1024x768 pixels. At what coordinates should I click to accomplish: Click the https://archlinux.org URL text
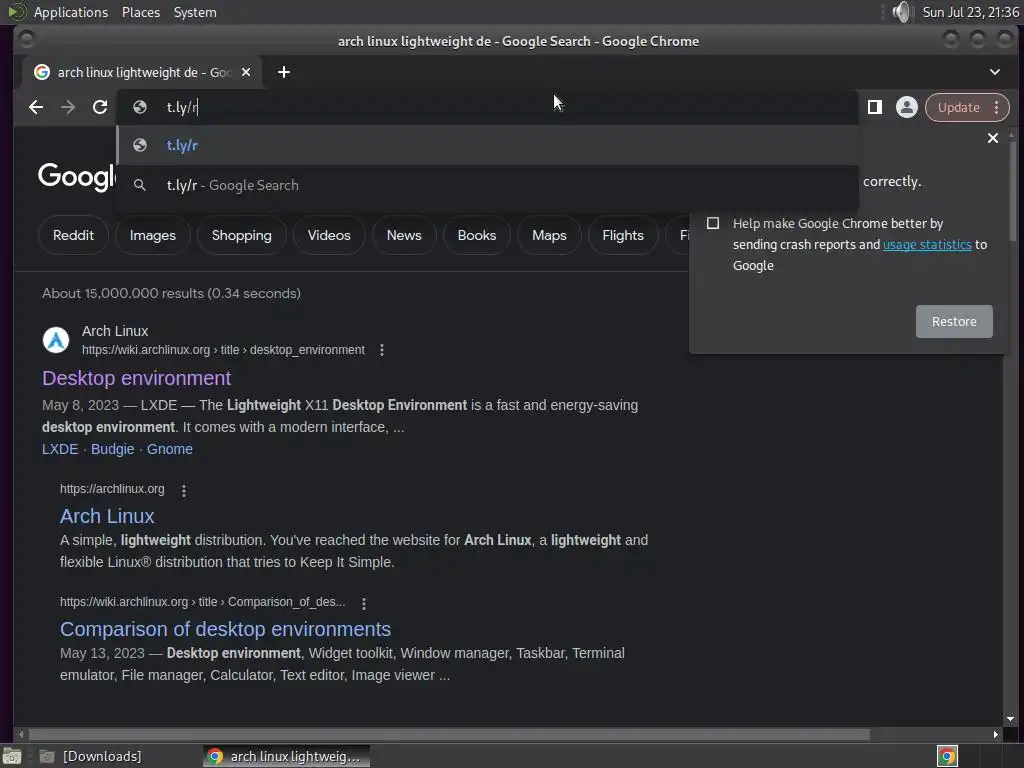[112, 489]
